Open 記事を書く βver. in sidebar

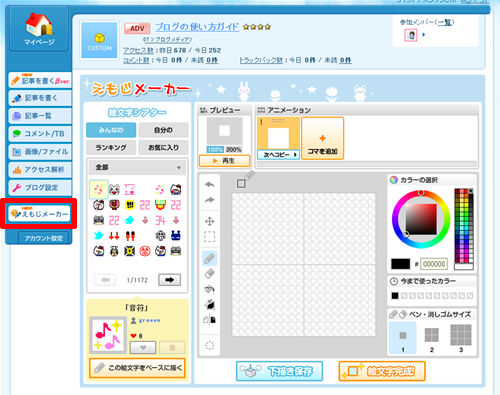[40, 80]
